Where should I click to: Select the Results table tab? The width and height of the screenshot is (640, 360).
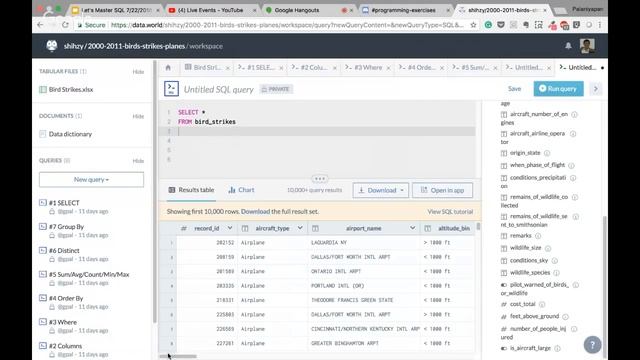tap(191, 190)
